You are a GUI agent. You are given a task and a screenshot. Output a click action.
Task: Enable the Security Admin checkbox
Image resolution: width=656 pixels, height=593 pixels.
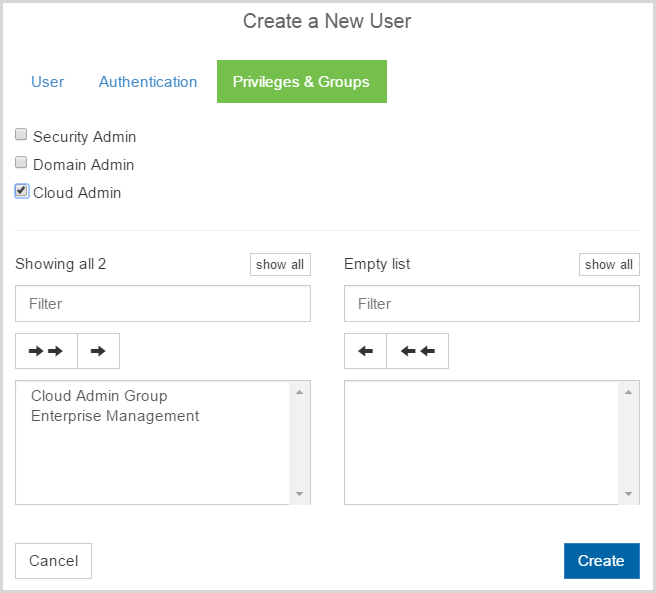[x=21, y=134]
